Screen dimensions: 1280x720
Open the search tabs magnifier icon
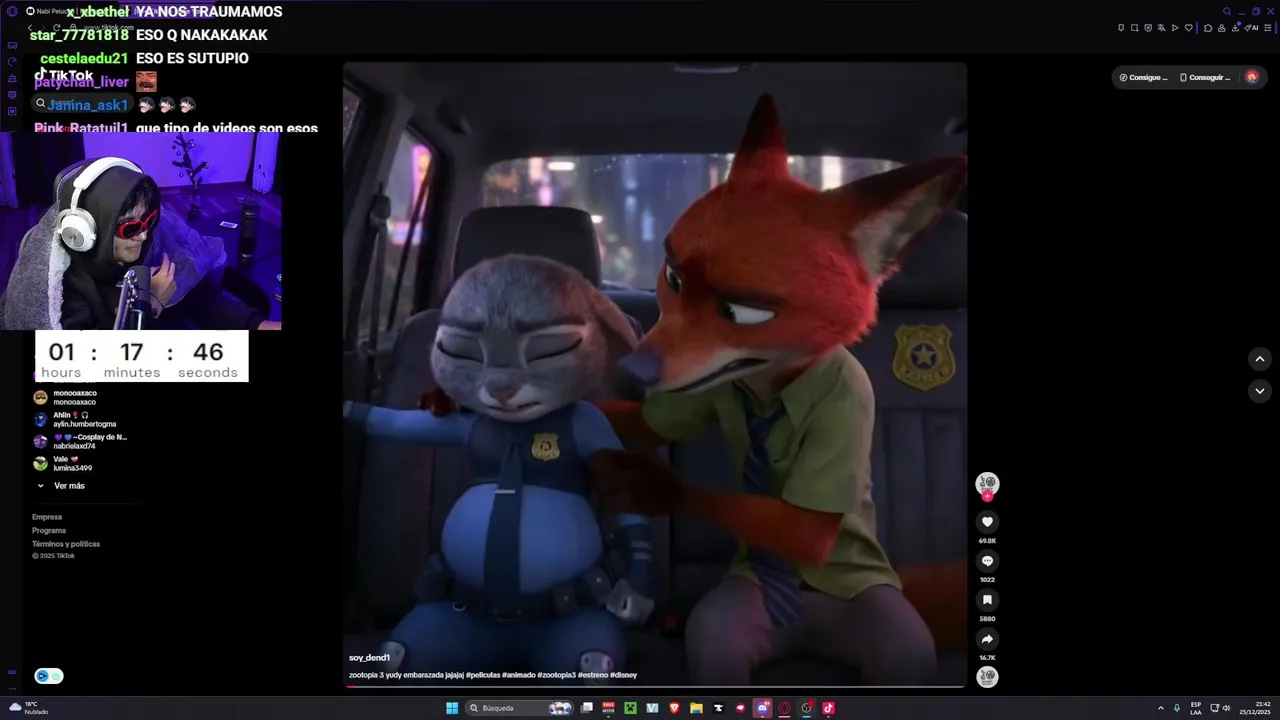(1227, 11)
